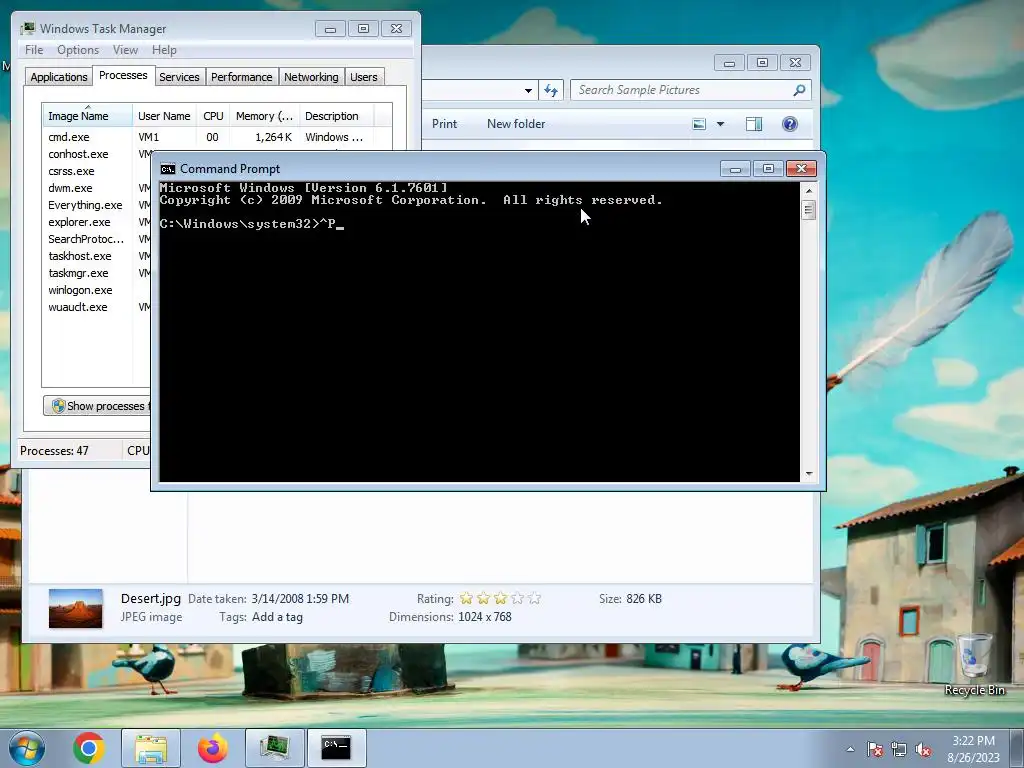The height and width of the screenshot is (768, 1024).
Task: Click the Task Manager title bar icon
Action: pyautogui.click(x=27, y=29)
